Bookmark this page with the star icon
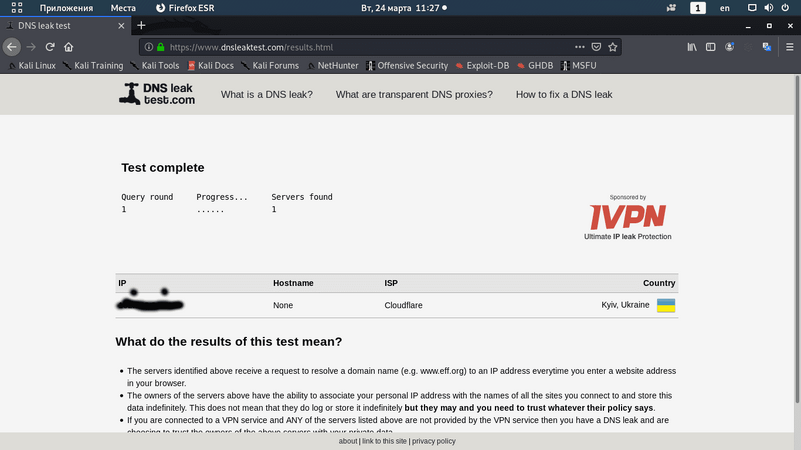This screenshot has height=450, width=801. 612,47
